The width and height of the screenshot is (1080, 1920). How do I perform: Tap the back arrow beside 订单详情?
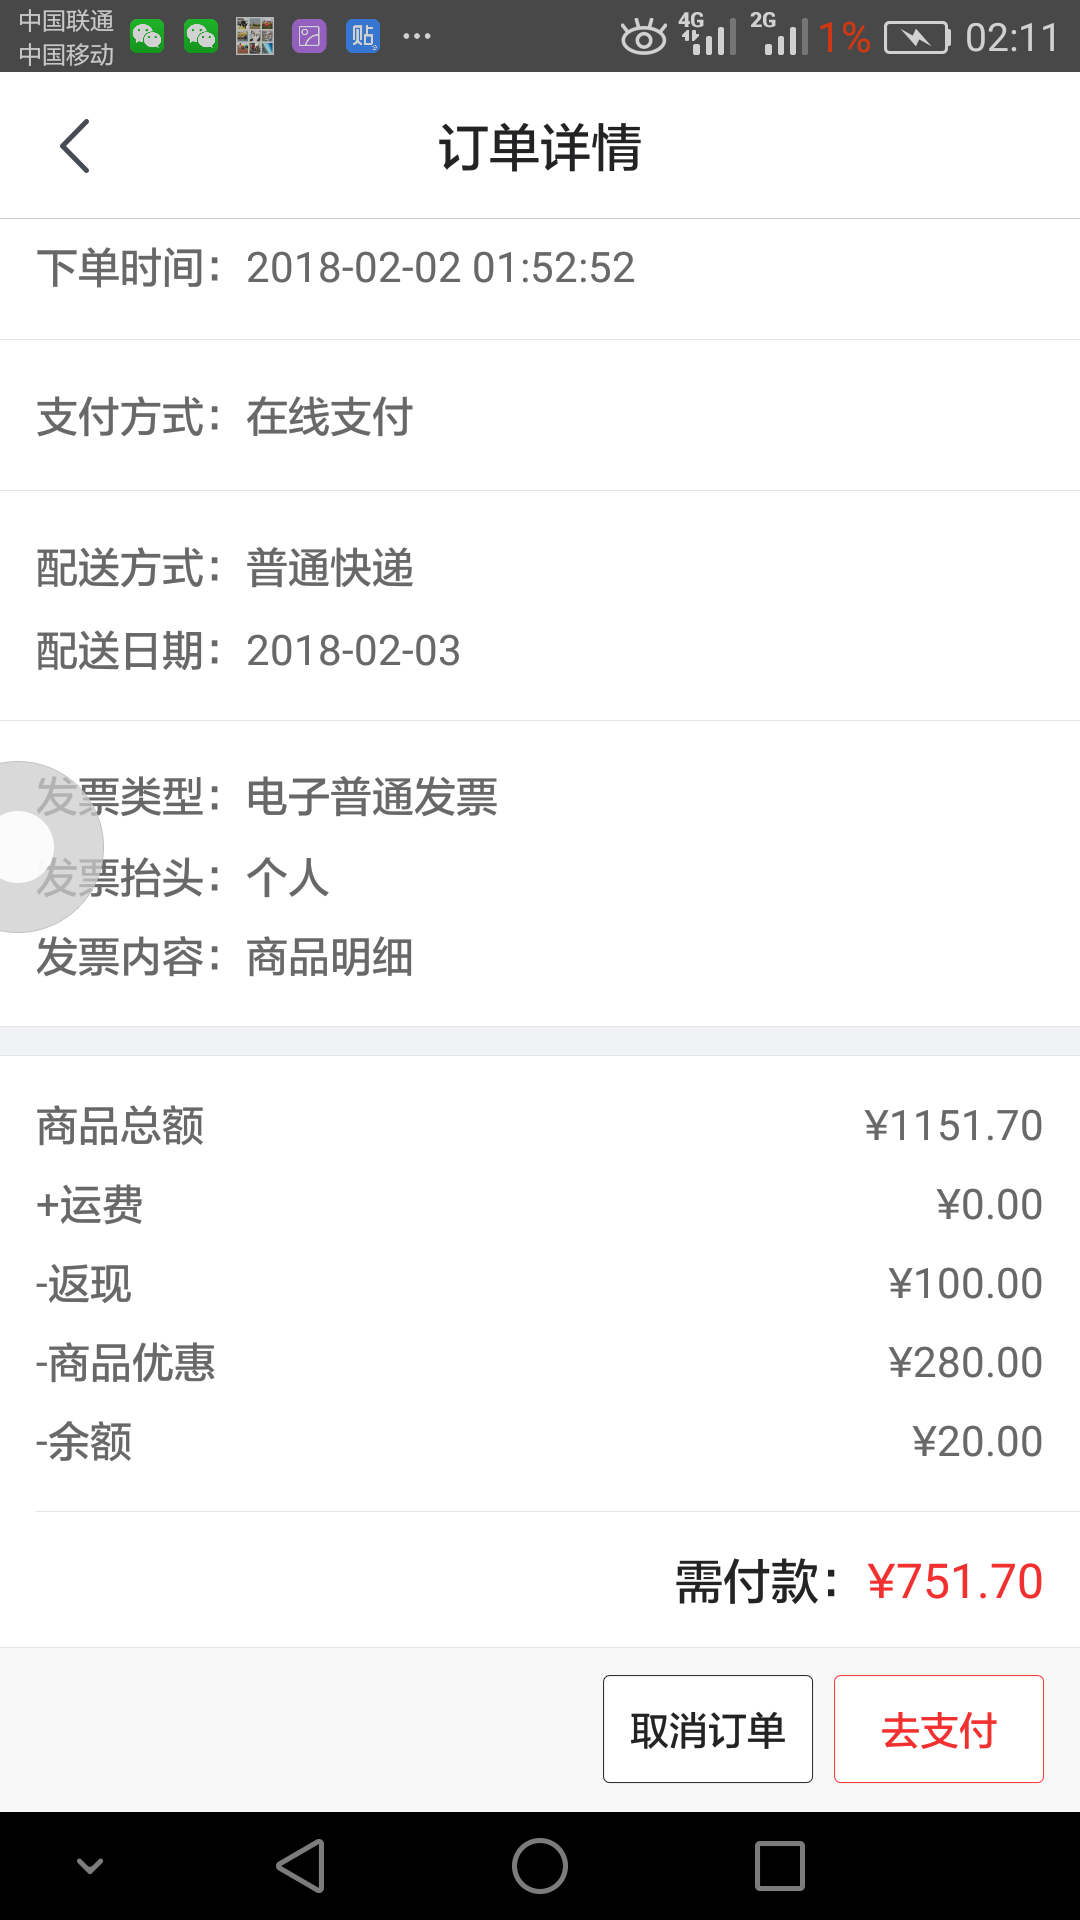(x=75, y=146)
